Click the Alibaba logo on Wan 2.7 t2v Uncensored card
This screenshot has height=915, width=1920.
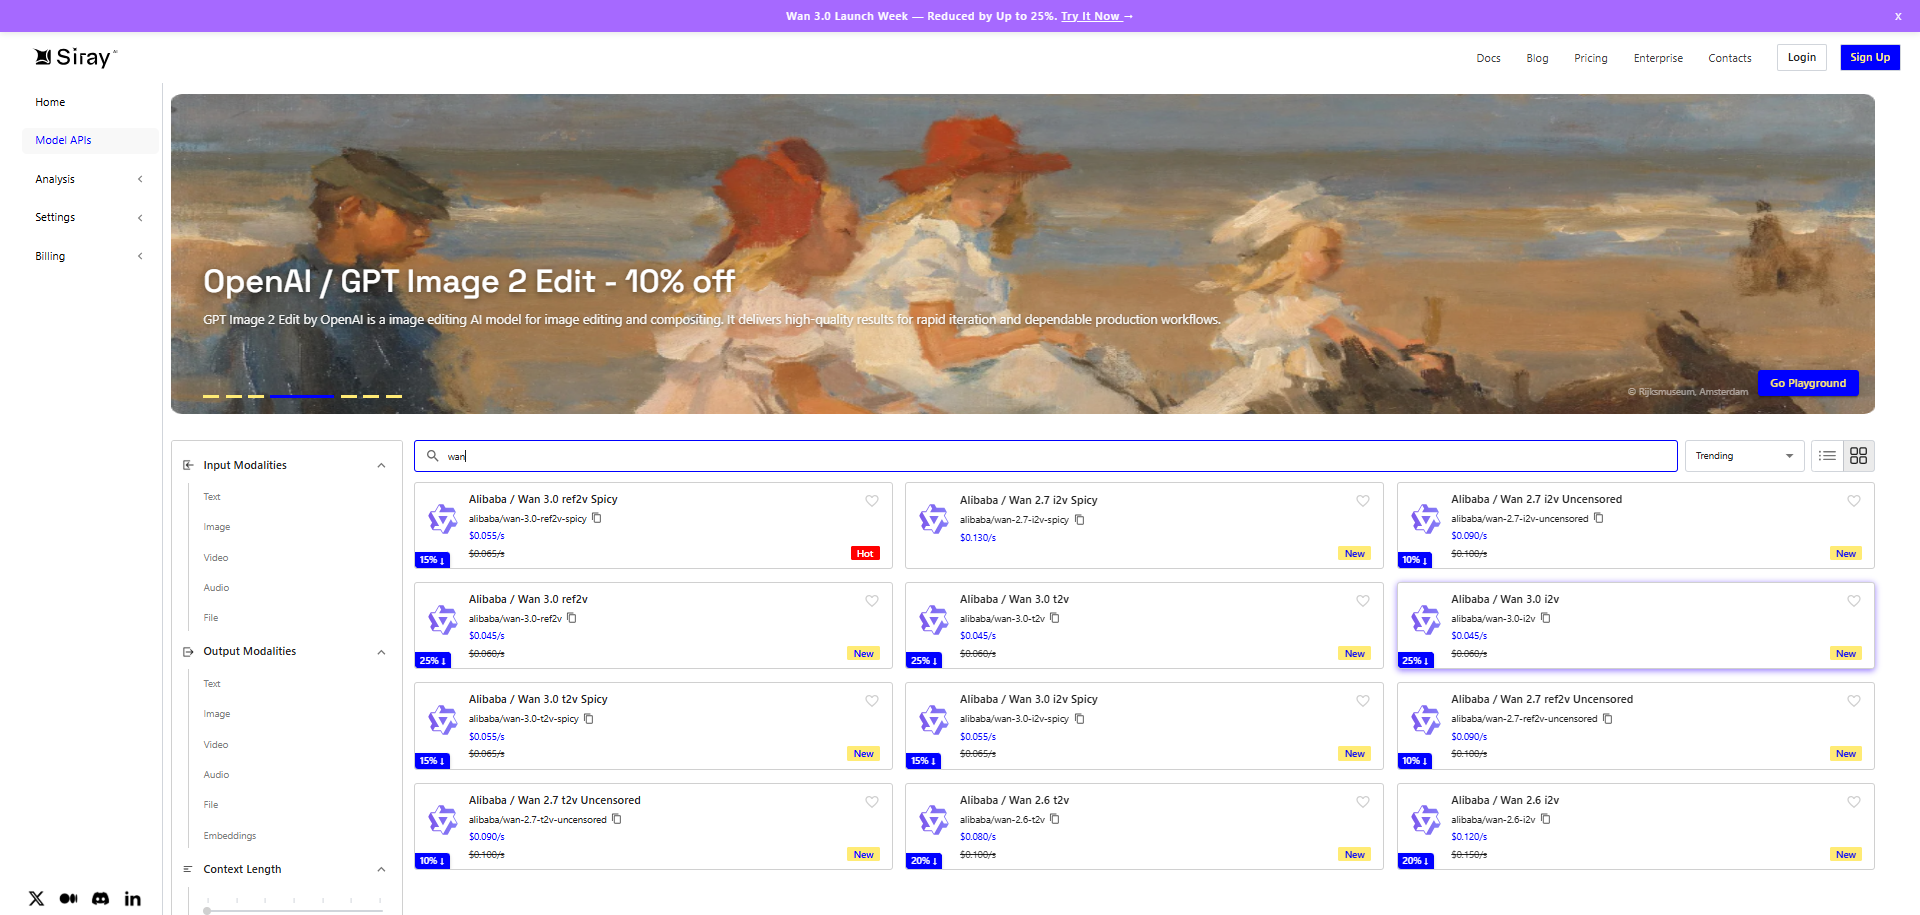pos(443,821)
